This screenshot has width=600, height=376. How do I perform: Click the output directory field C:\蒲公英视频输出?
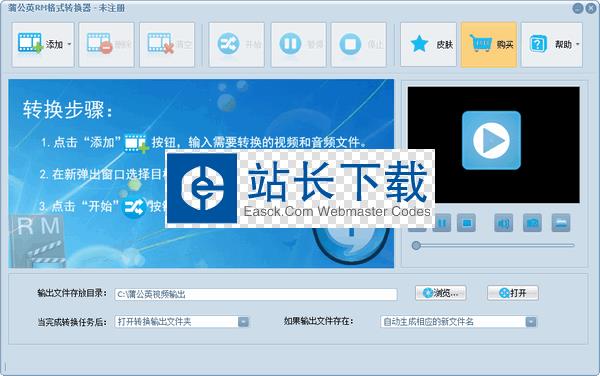256,294
